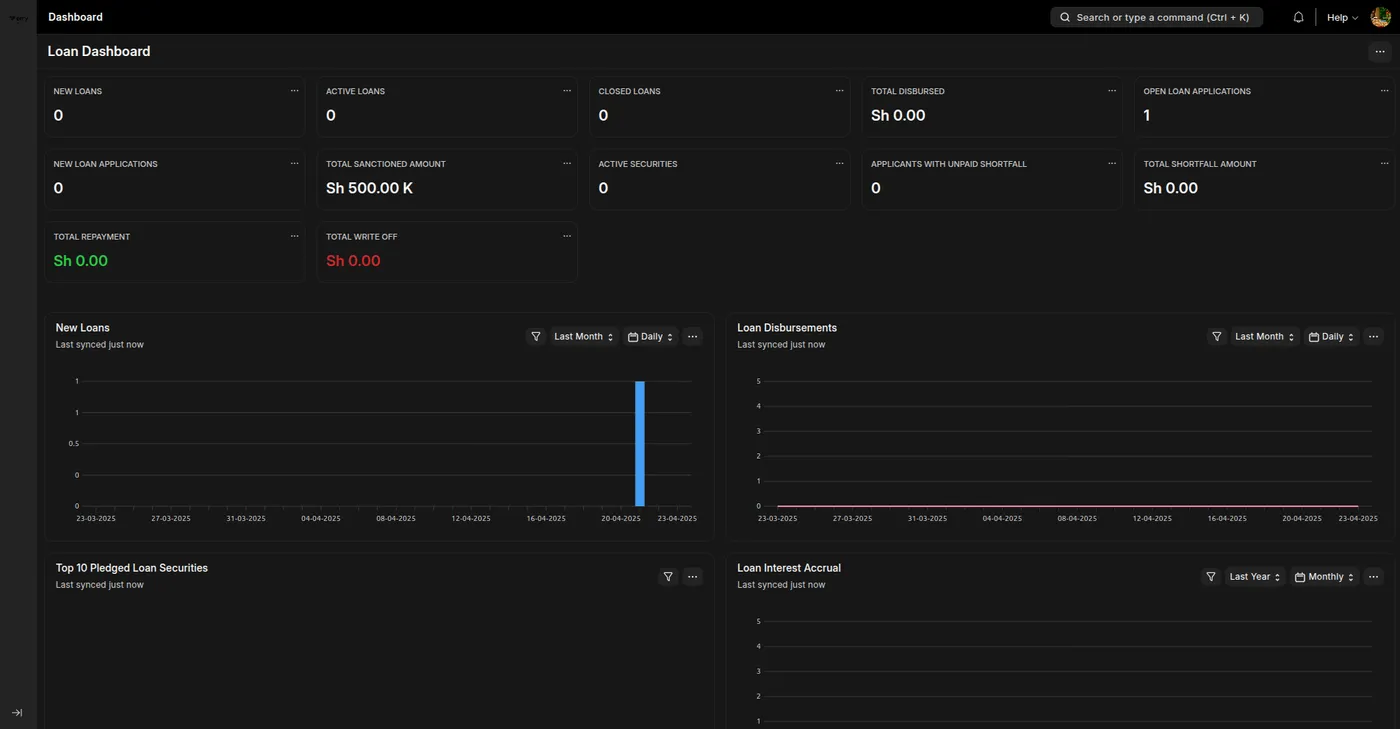
Task: Change Loan Disbursements Daily interval
Action: [x=1332, y=337]
